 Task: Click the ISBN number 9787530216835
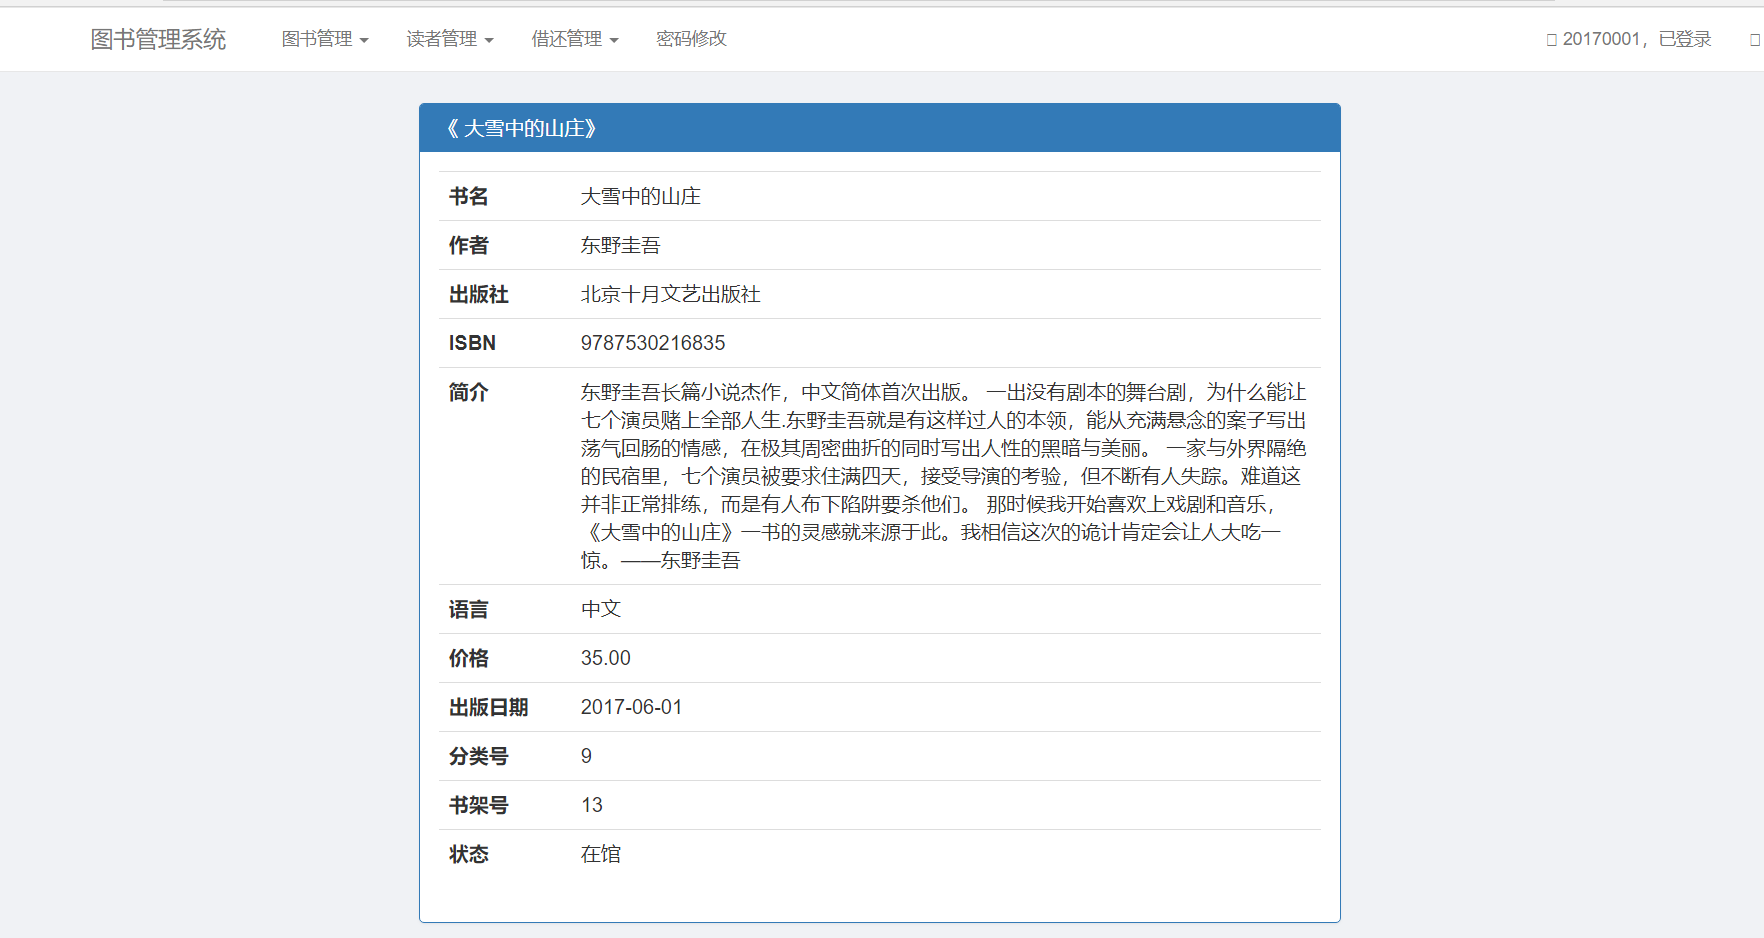(652, 343)
